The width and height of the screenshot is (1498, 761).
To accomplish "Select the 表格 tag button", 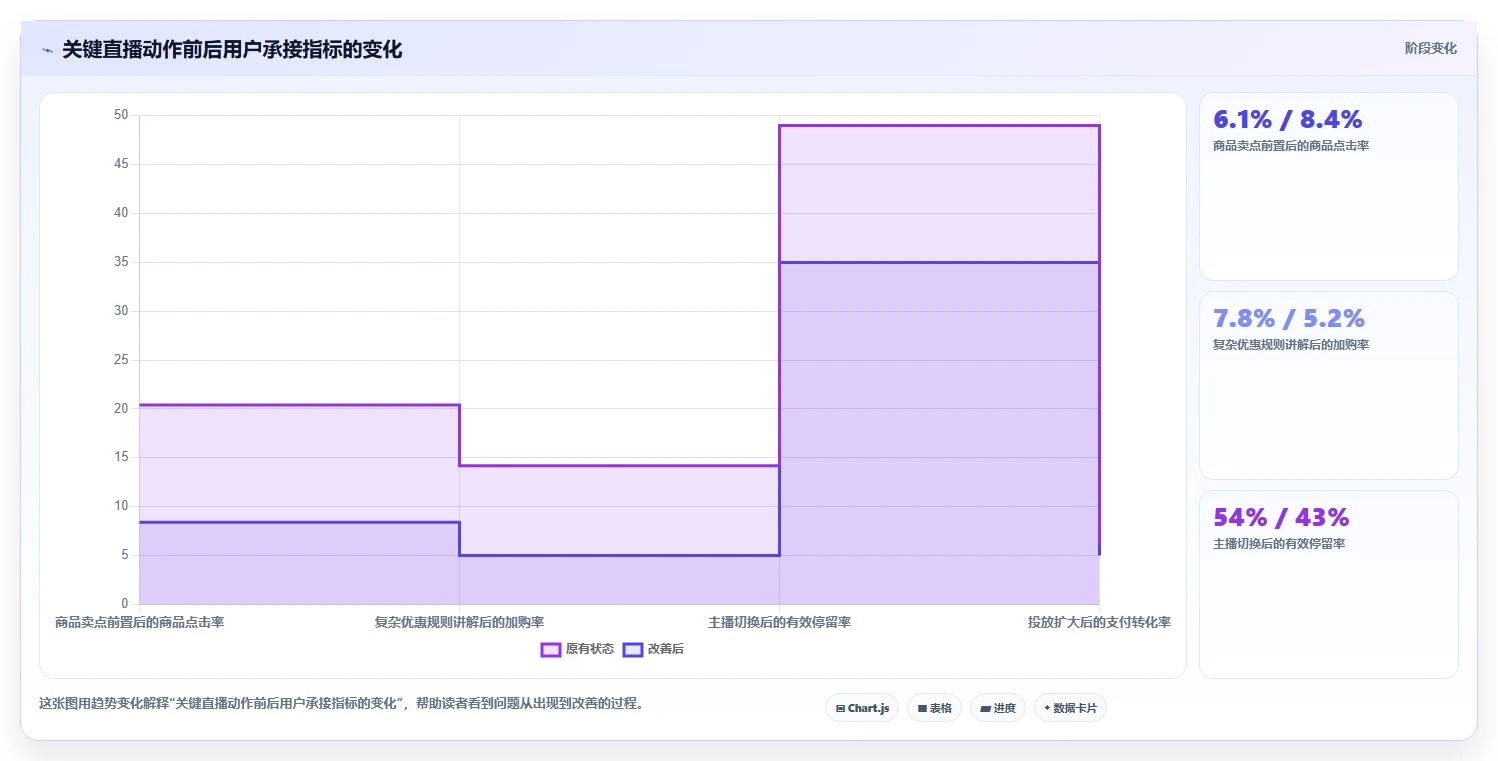I will tap(934, 708).
